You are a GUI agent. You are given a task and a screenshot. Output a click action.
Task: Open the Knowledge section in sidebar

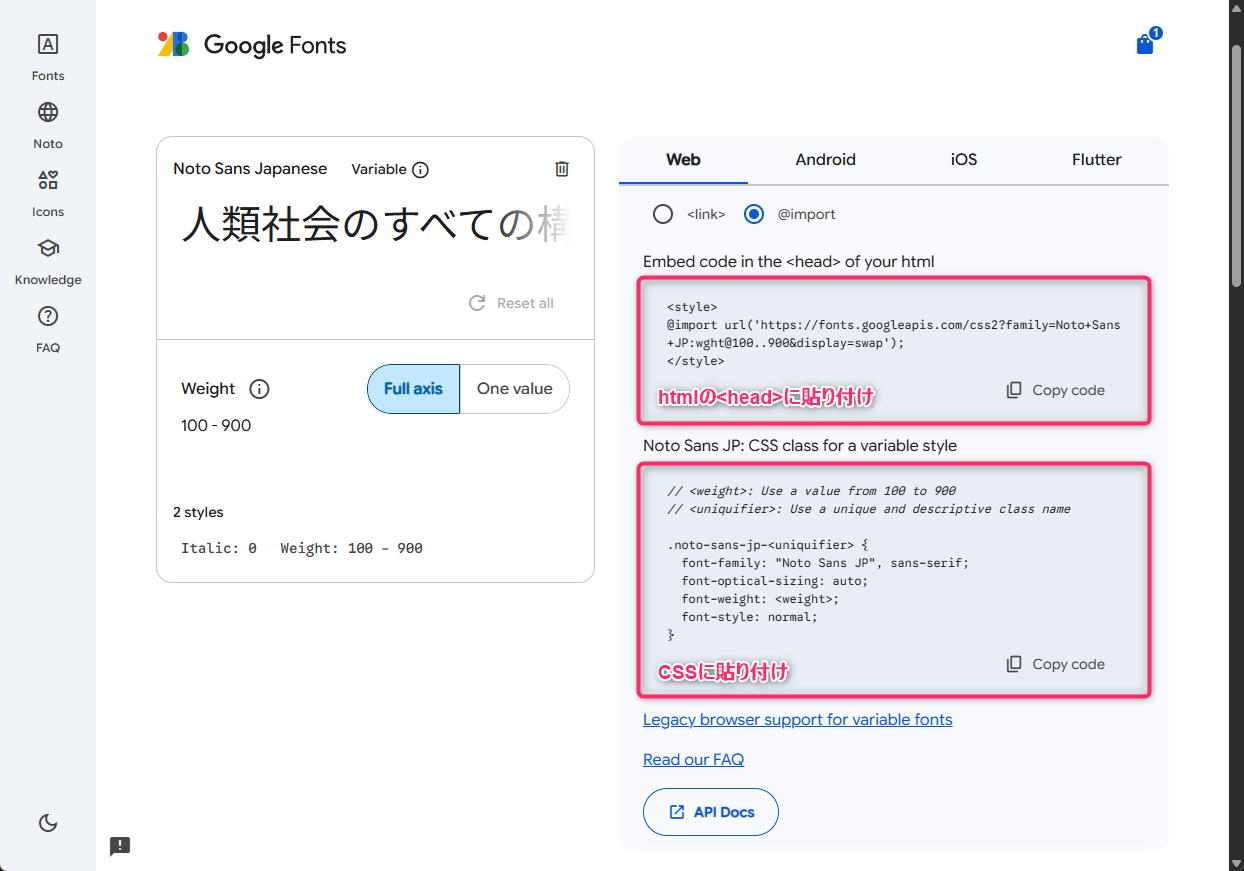point(47,259)
